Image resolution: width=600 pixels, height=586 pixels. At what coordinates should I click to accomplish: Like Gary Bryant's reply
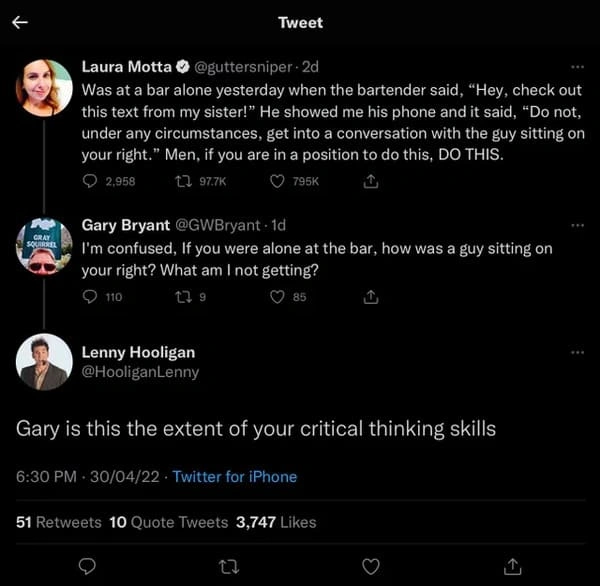pyautogui.click(x=278, y=296)
